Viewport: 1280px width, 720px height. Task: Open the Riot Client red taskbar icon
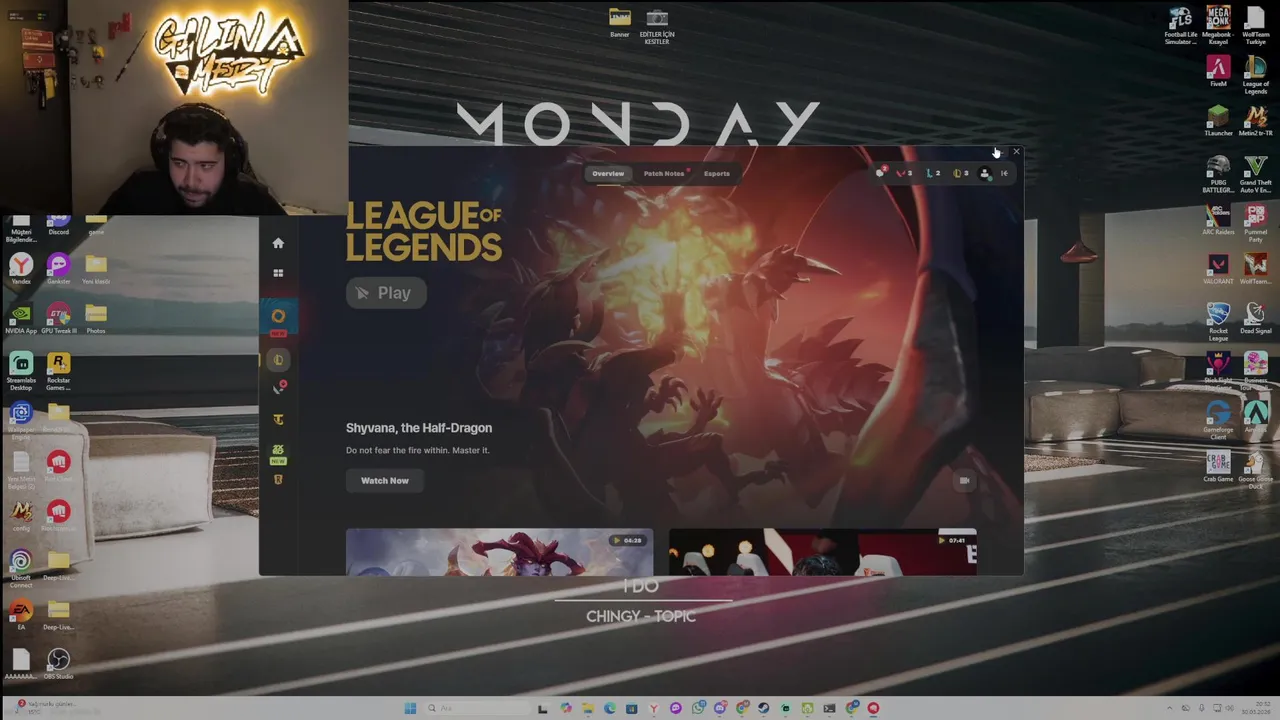click(873, 709)
